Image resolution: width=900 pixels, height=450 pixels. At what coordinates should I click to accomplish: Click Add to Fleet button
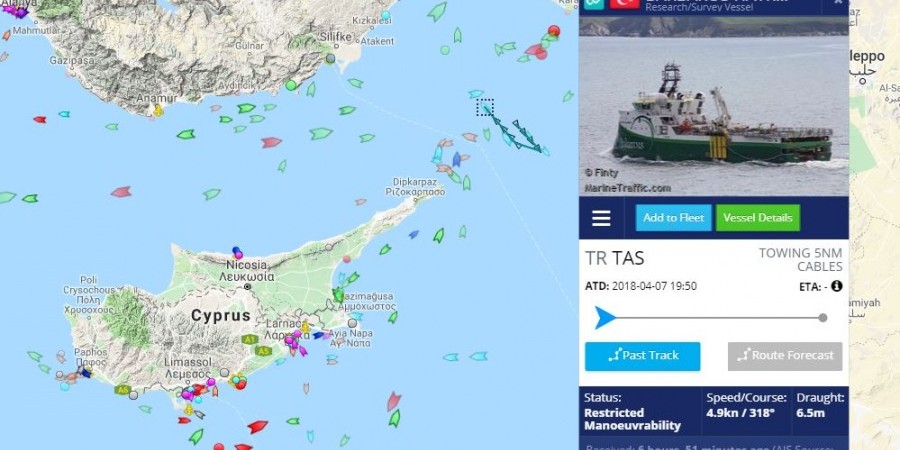(x=673, y=218)
